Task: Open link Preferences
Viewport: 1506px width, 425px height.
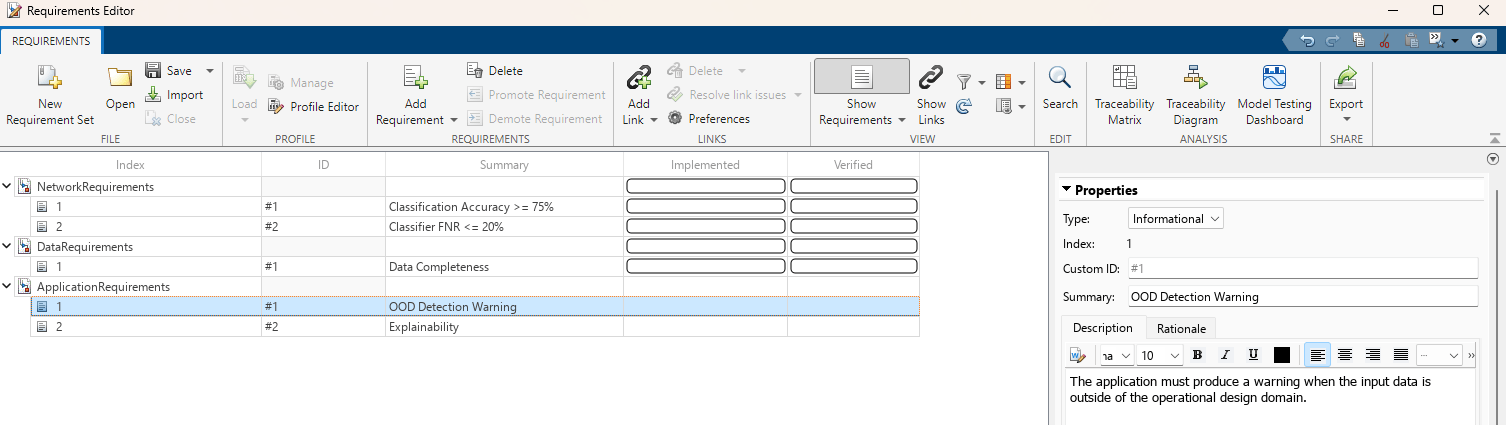Action: point(708,119)
